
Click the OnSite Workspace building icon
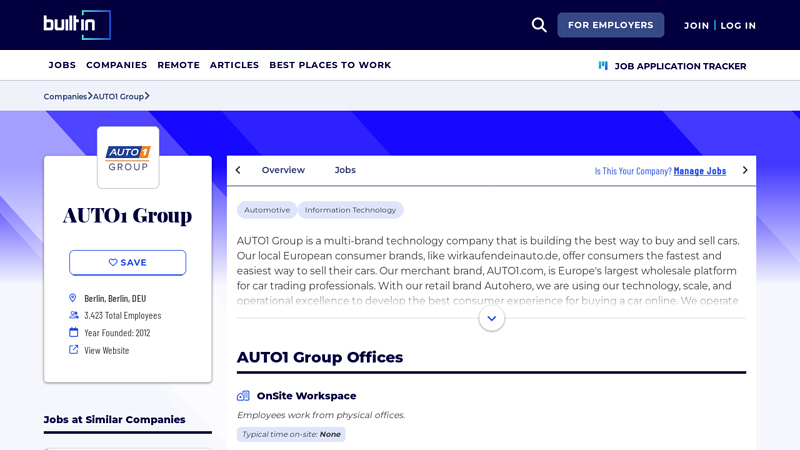pyautogui.click(x=243, y=396)
